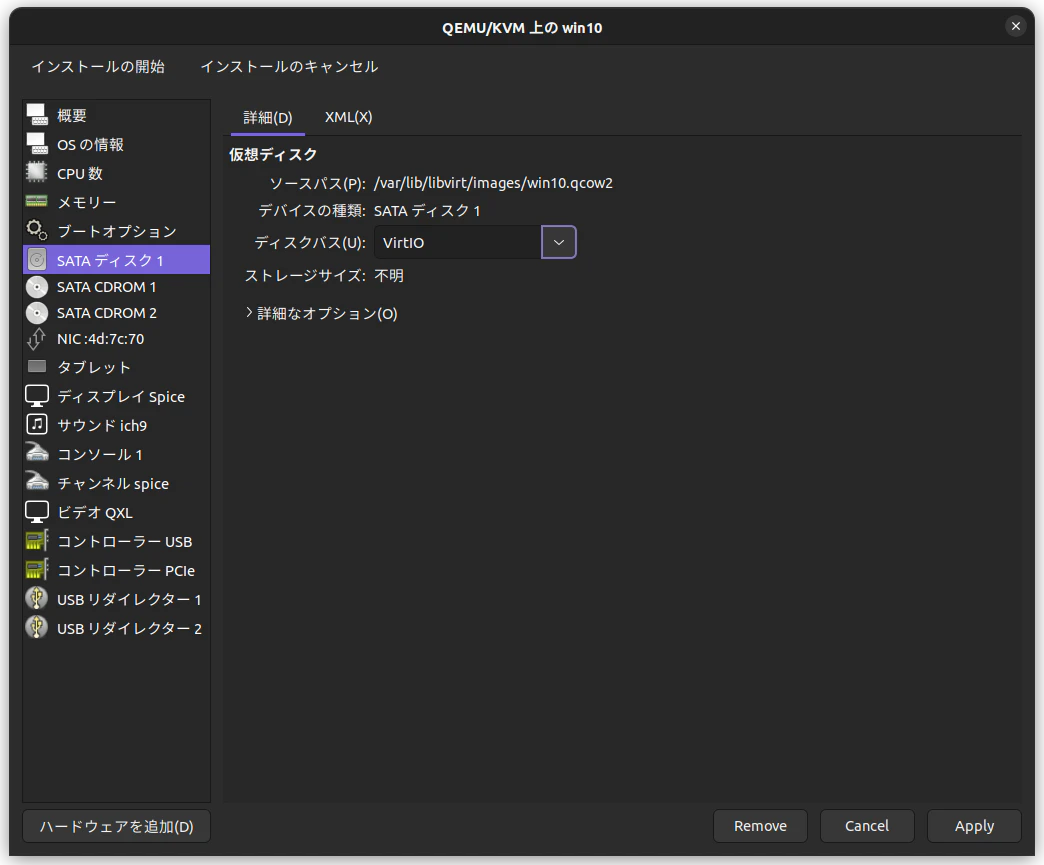Open the NIC :4d:7c:70 network icon
Viewport: 1044px width, 865px height.
(37, 339)
